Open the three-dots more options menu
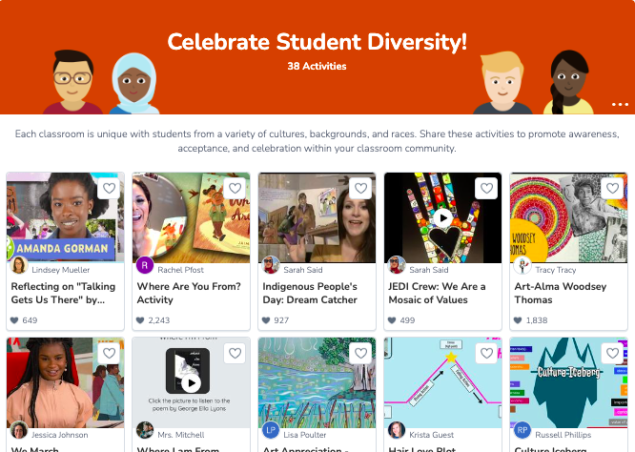This screenshot has height=452, width=635. point(620,104)
